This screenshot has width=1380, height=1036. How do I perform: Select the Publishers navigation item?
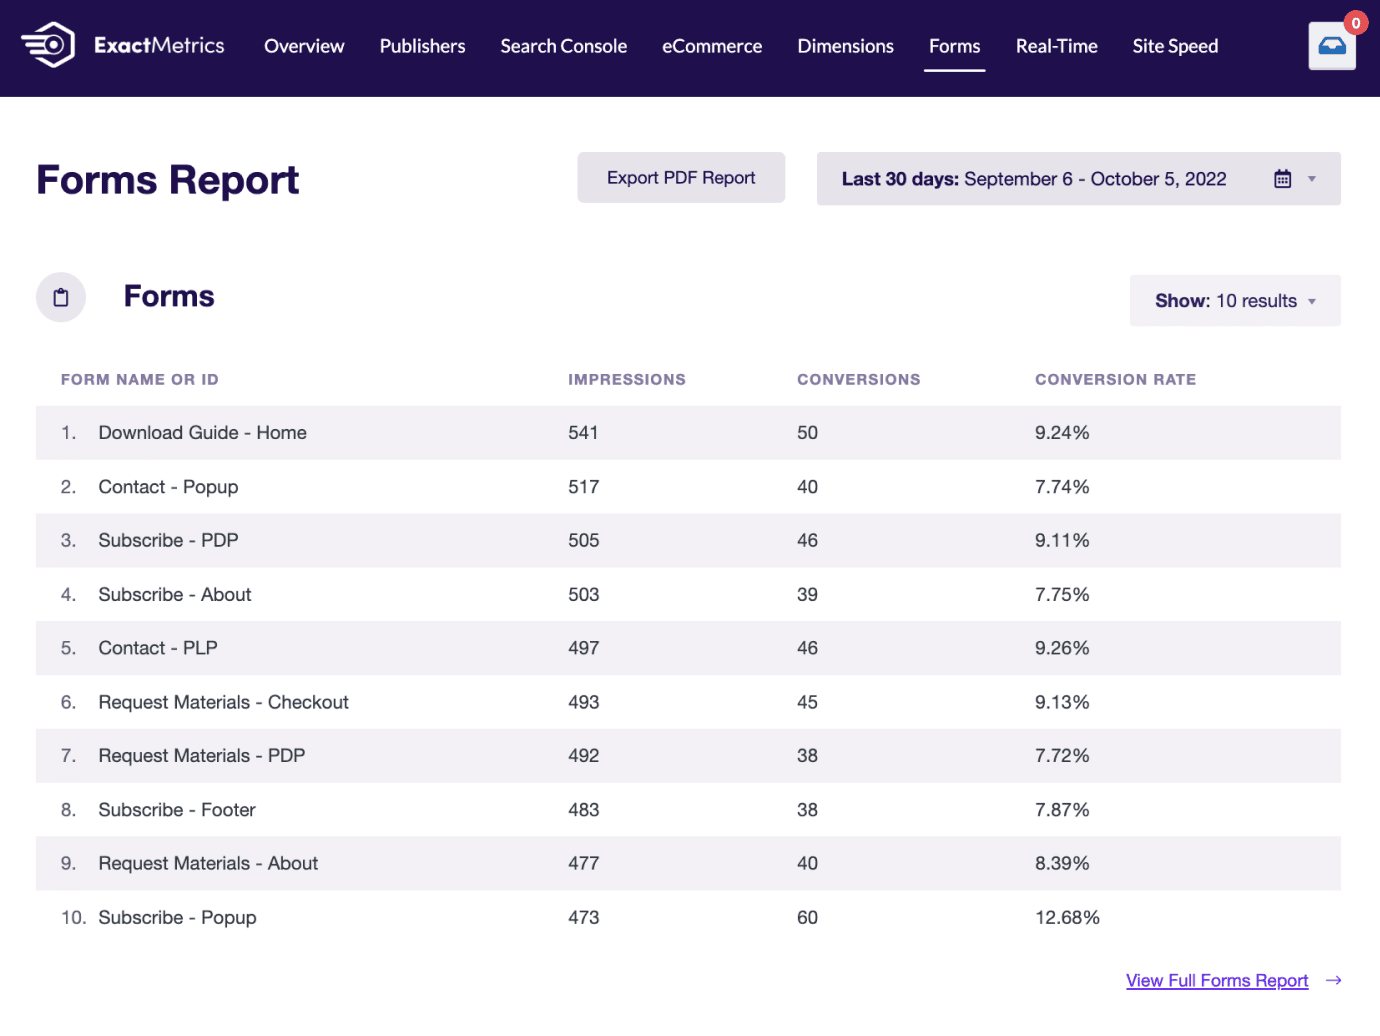click(422, 46)
